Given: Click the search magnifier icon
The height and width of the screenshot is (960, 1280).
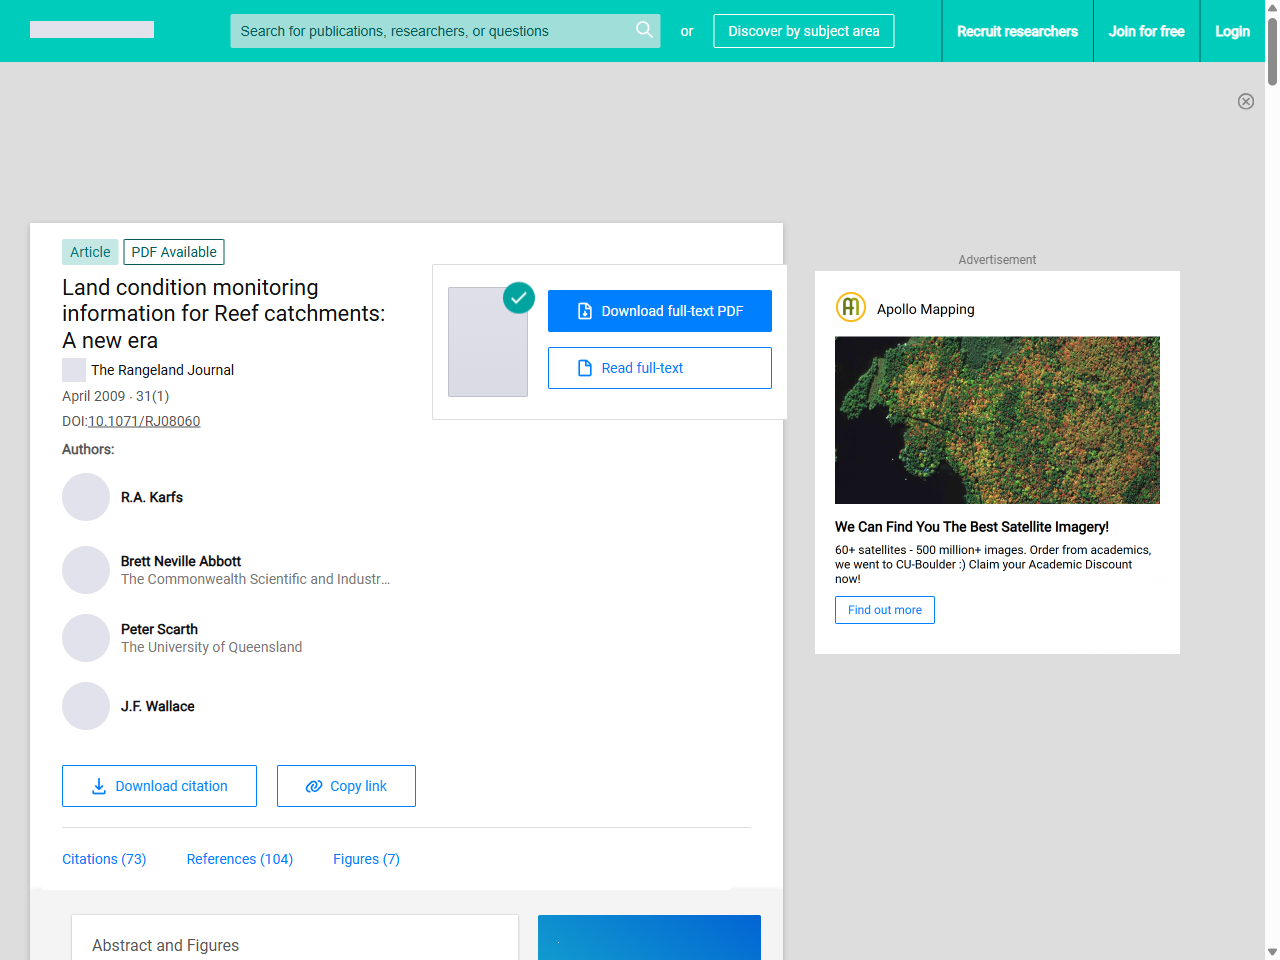Looking at the screenshot, I should pyautogui.click(x=644, y=30).
